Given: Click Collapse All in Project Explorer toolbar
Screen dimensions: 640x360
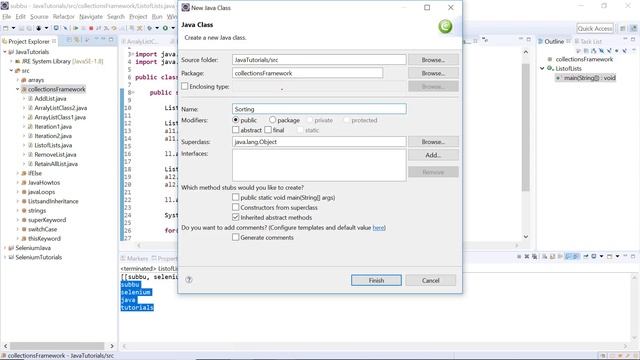Looking at the screenshot, I should pos(69,40).
